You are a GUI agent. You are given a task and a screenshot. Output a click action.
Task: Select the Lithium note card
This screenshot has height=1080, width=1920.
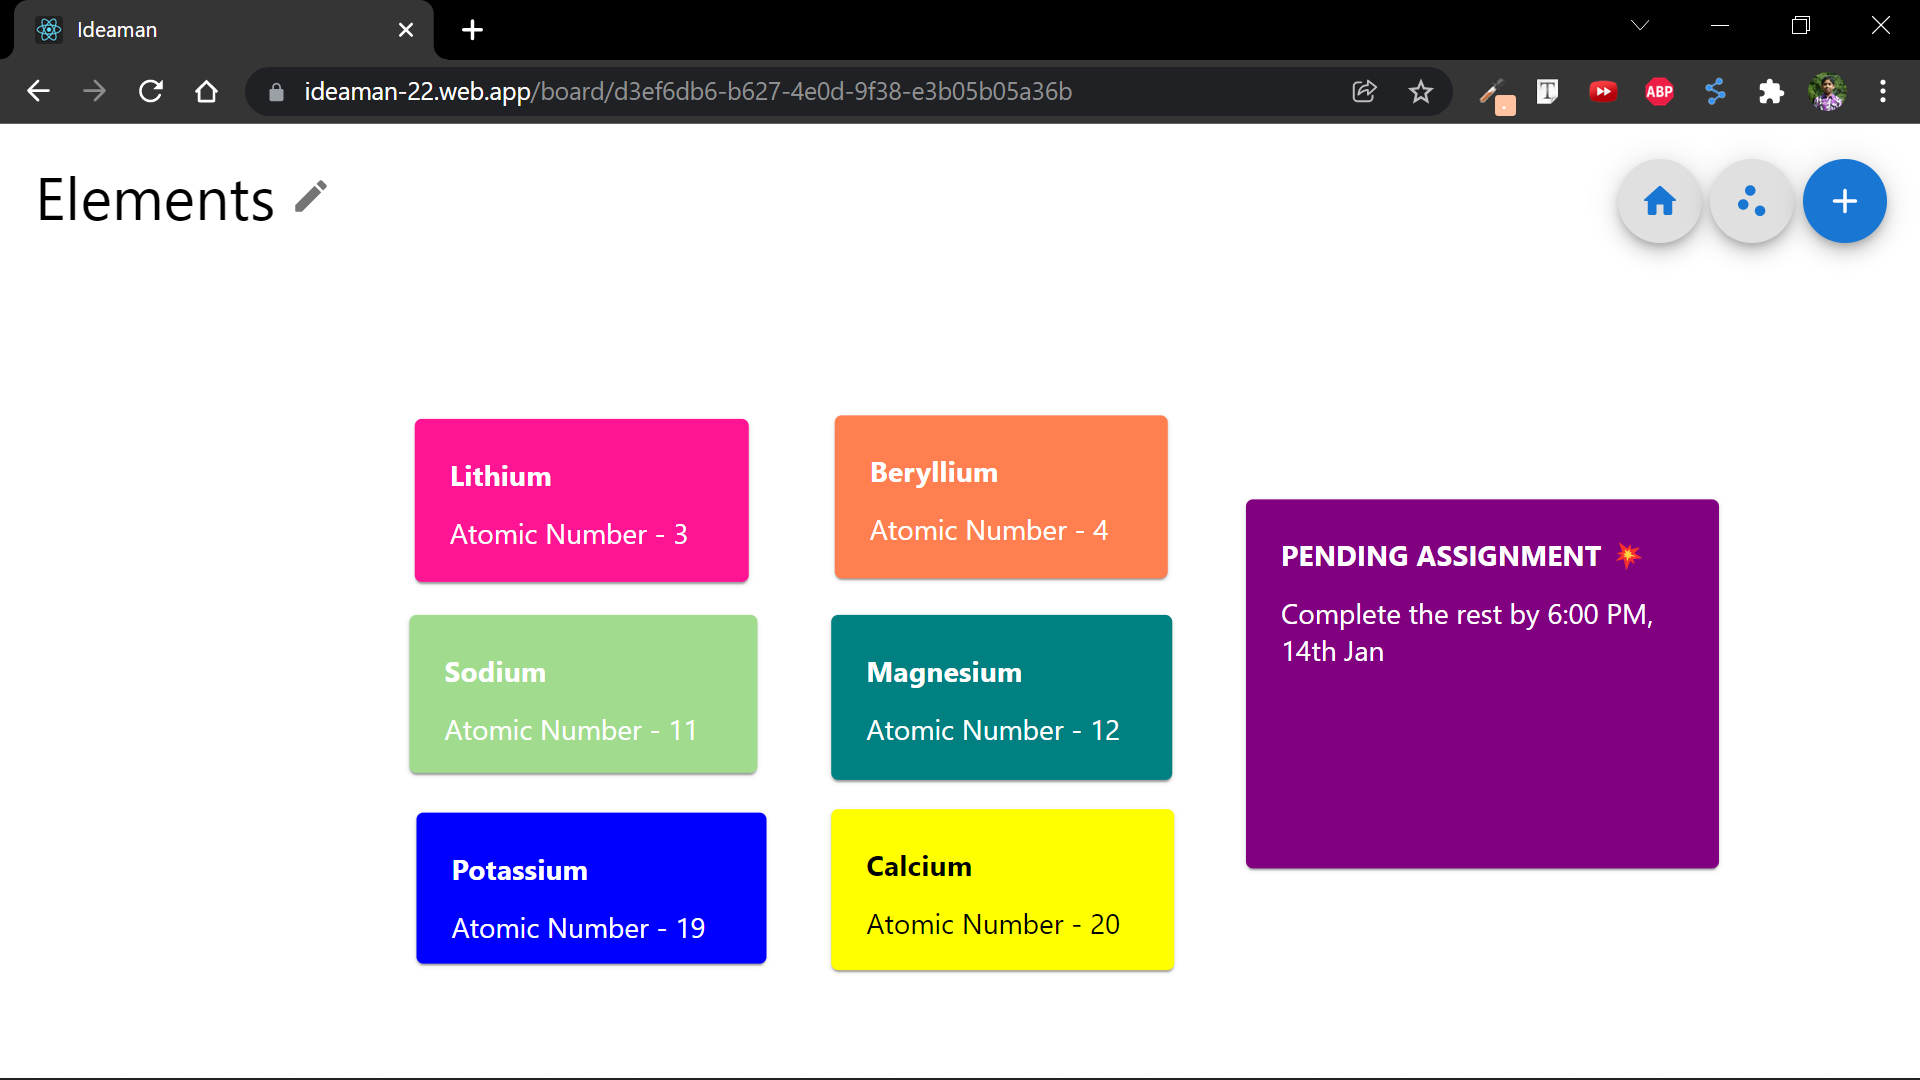tap(582, 501)
